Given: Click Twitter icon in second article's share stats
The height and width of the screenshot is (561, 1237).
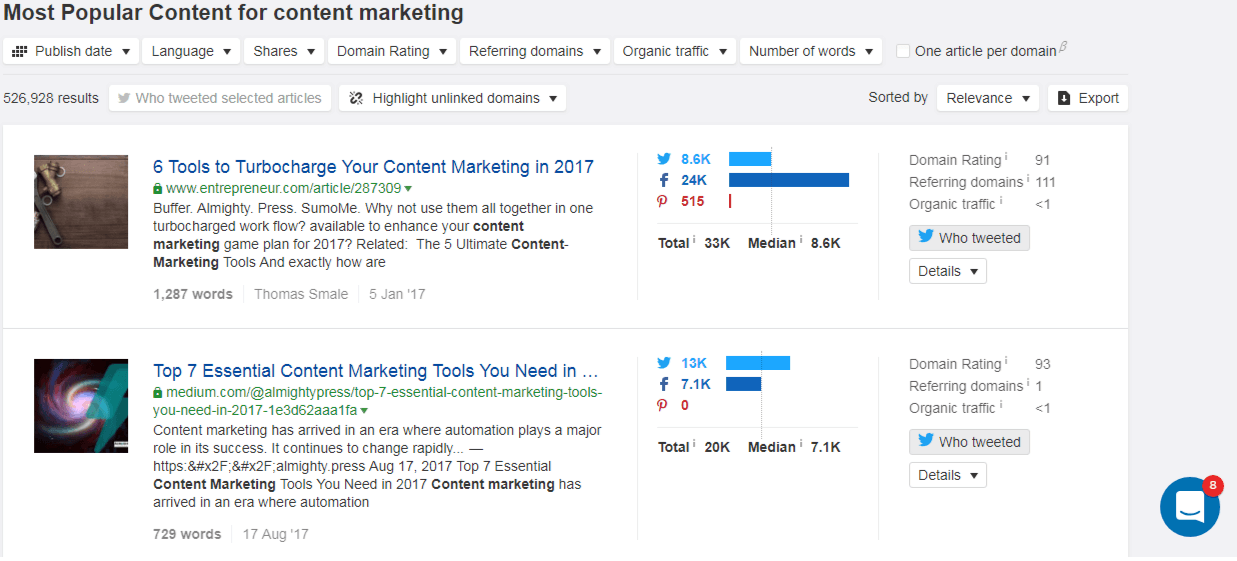Looking at the screenshot, I should [664, 363].
